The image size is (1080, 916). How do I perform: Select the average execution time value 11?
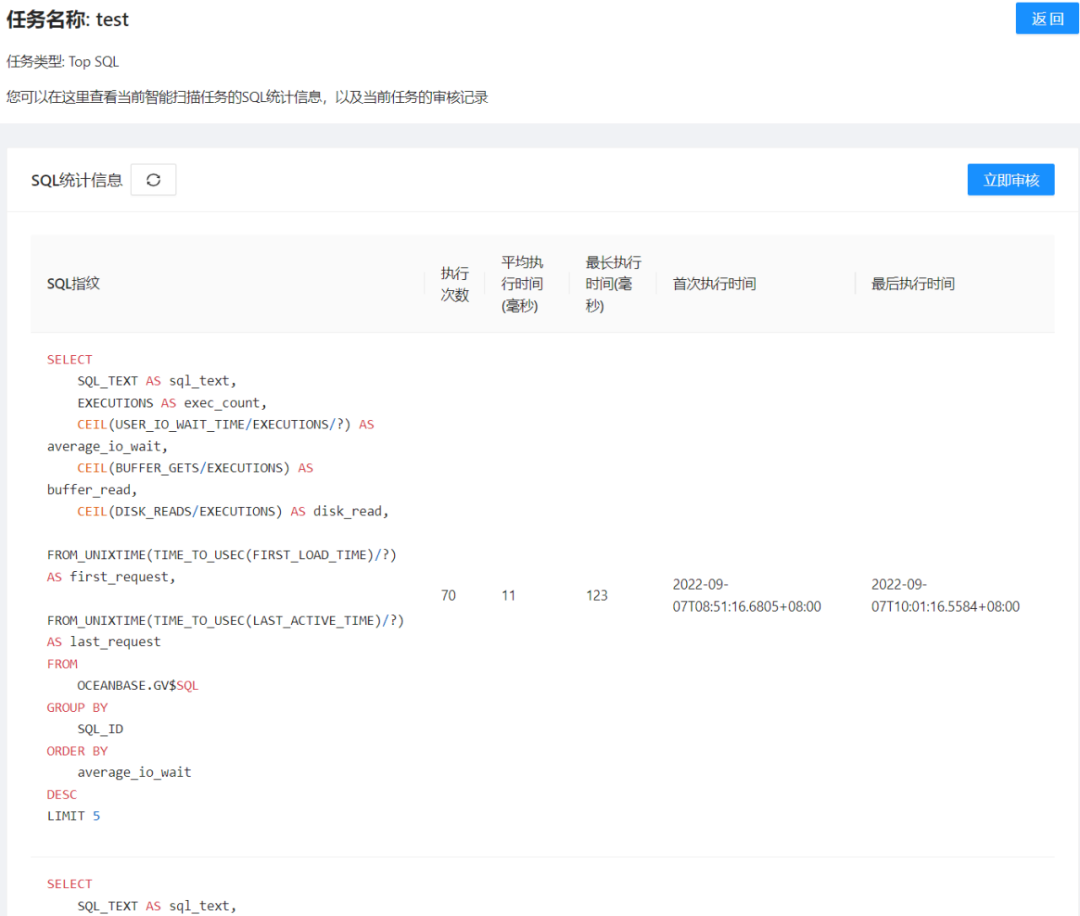pyautogui.click(x=508, y=595)
